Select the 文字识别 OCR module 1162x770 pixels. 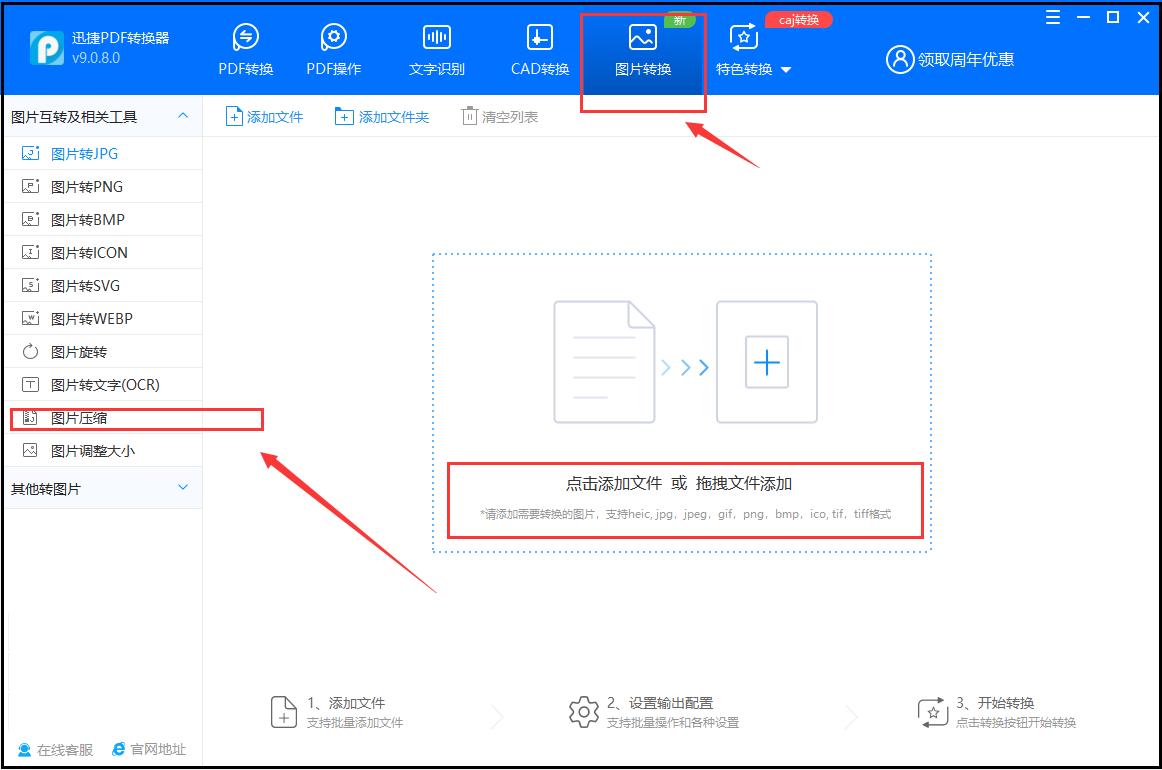(436, 48)
